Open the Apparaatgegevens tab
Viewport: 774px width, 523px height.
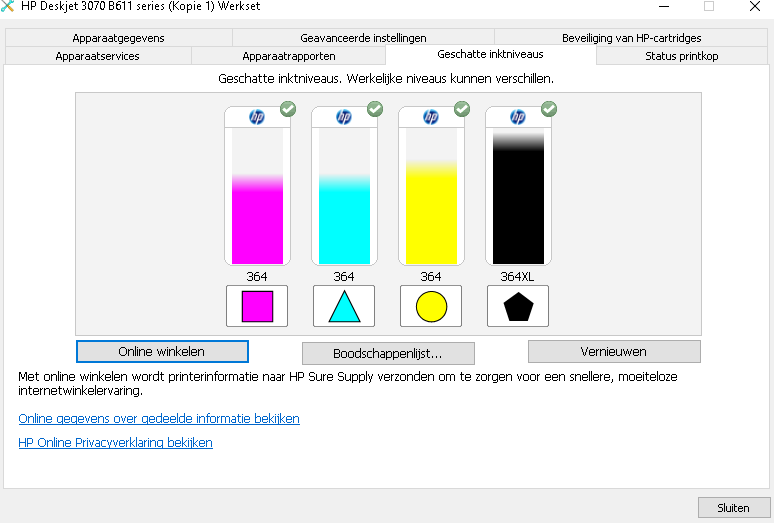tap(118, 38)
